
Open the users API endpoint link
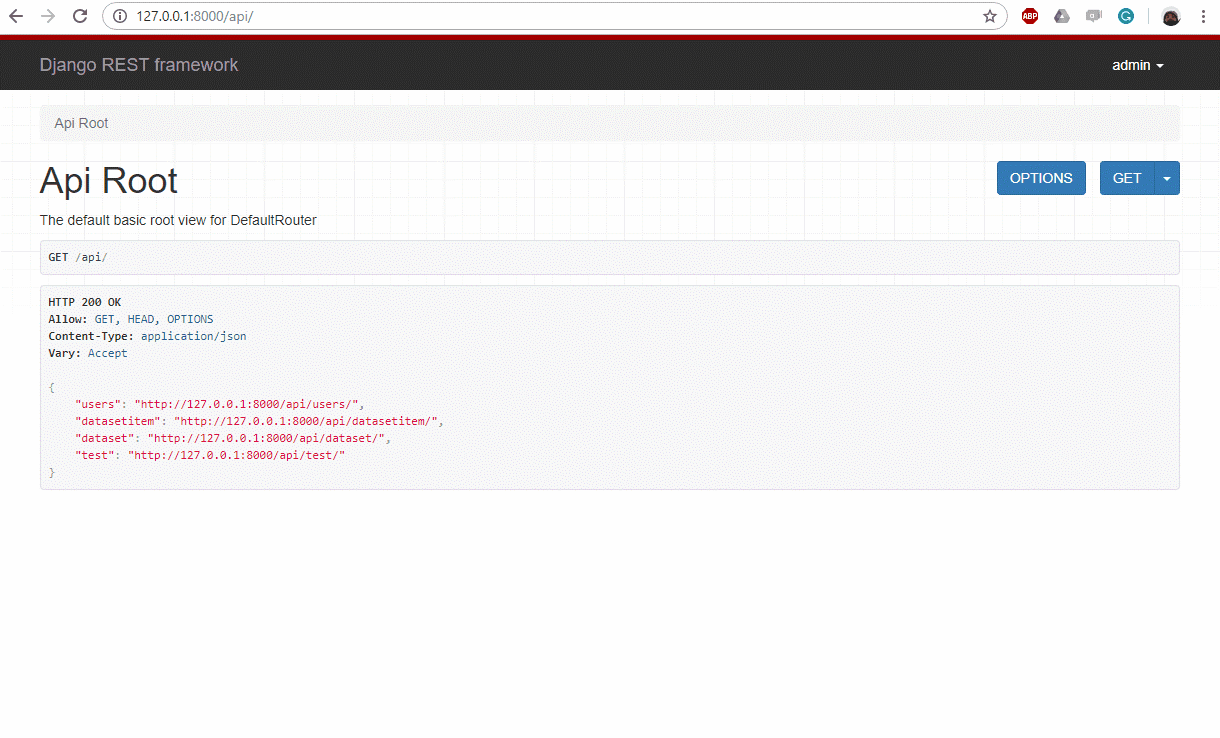click(246, 404)
